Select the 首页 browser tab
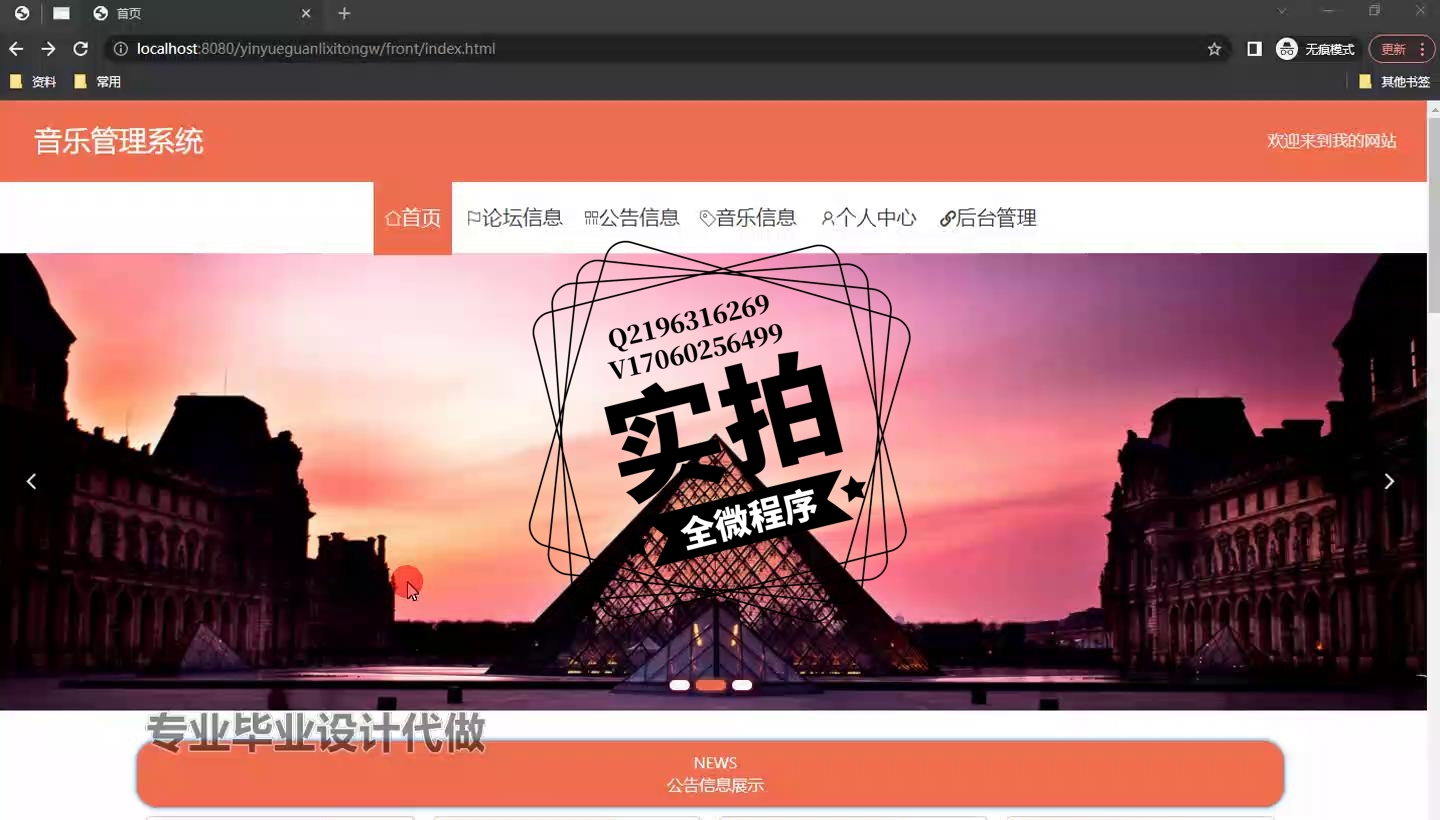 [x=200, y=13]
